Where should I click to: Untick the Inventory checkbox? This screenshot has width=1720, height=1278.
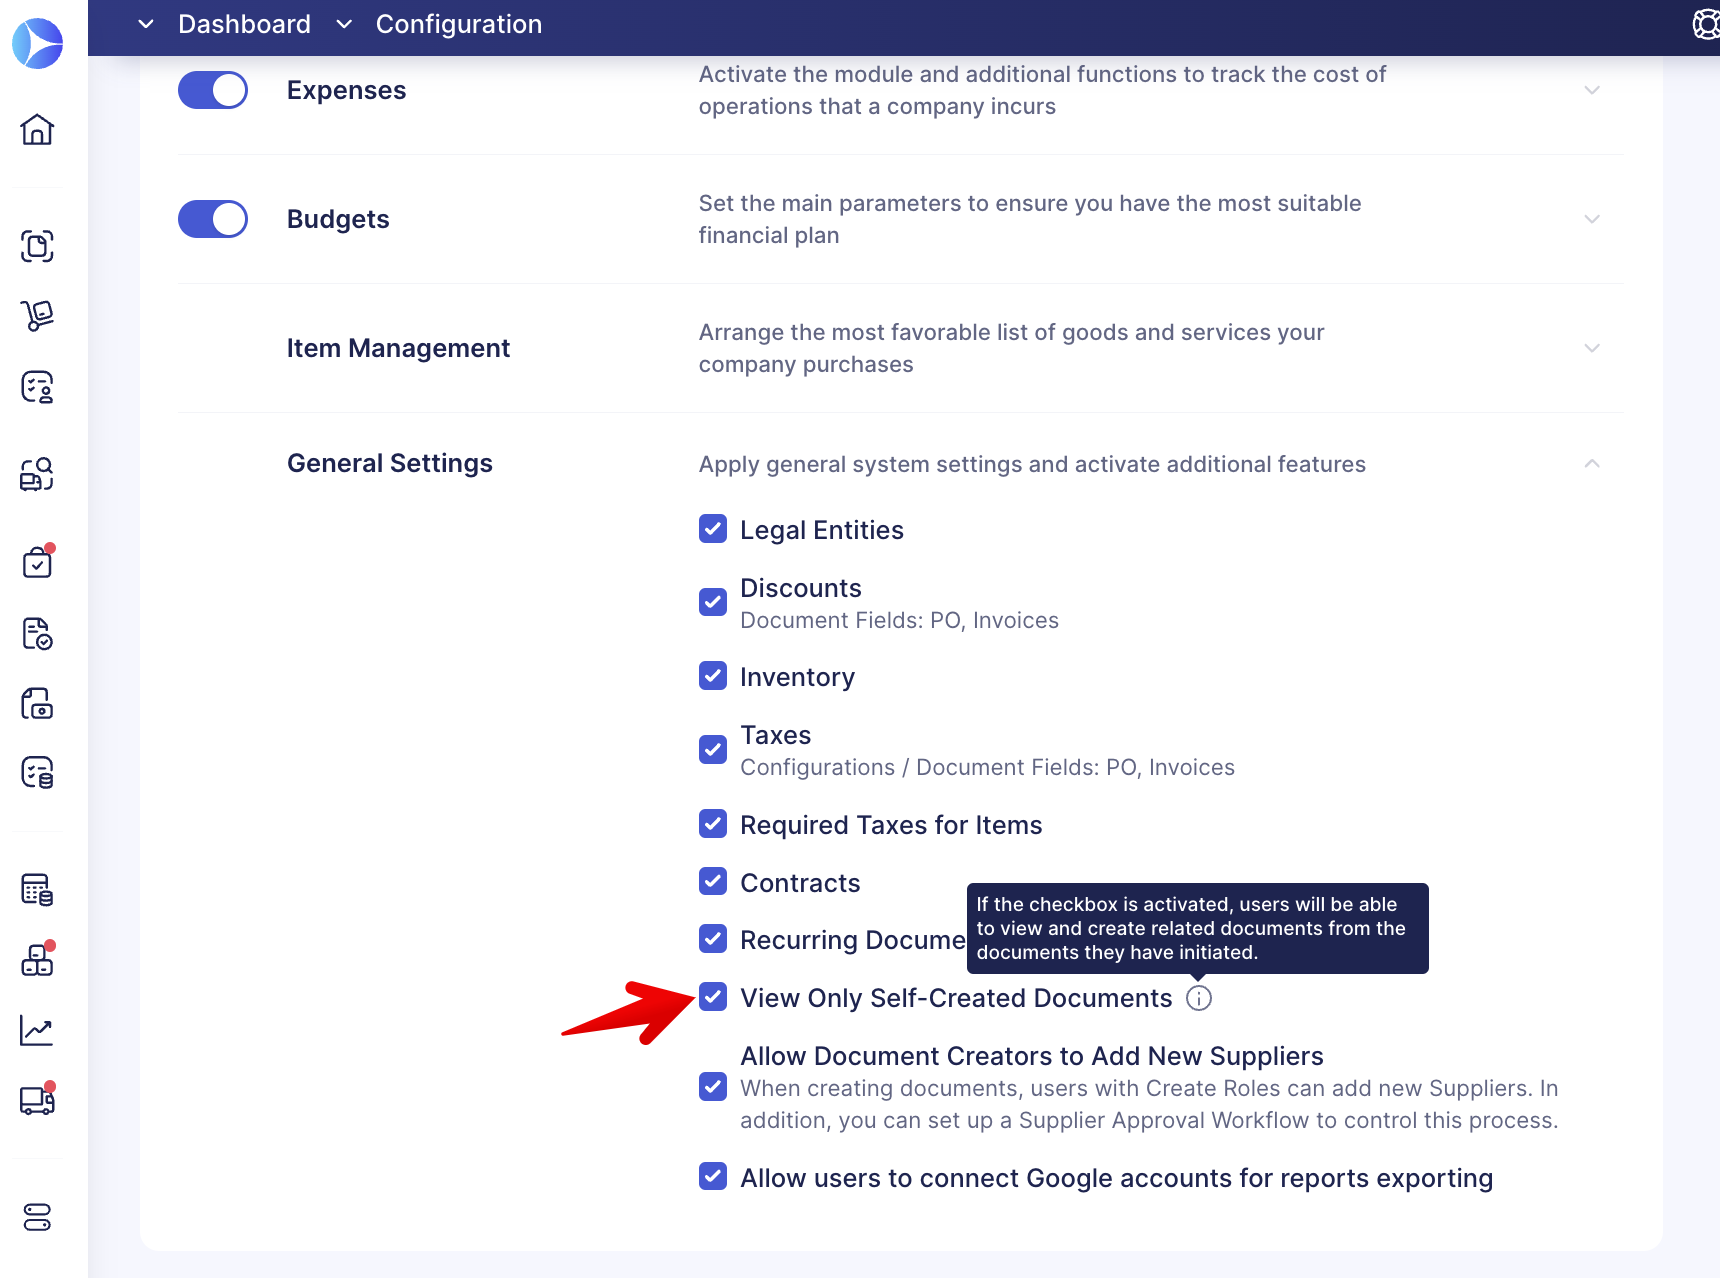coord(713,676)
